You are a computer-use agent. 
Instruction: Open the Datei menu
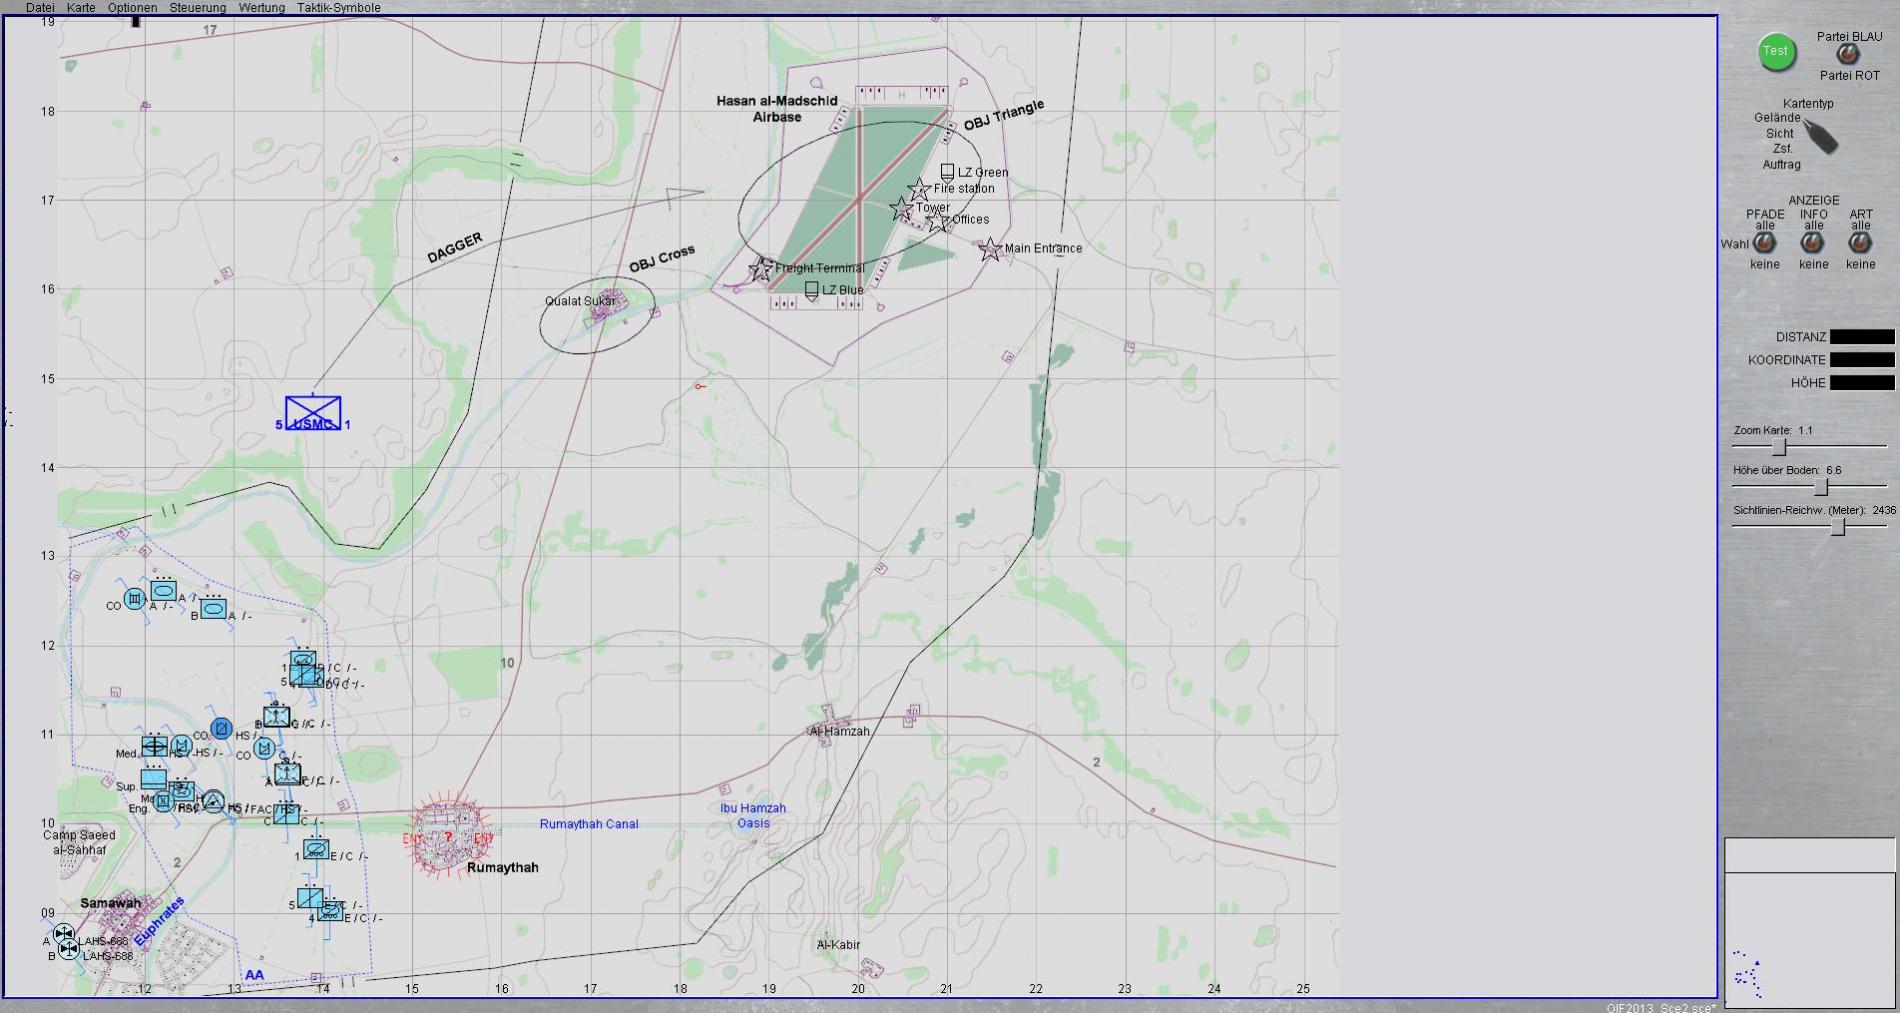click(x=40, y=8)
